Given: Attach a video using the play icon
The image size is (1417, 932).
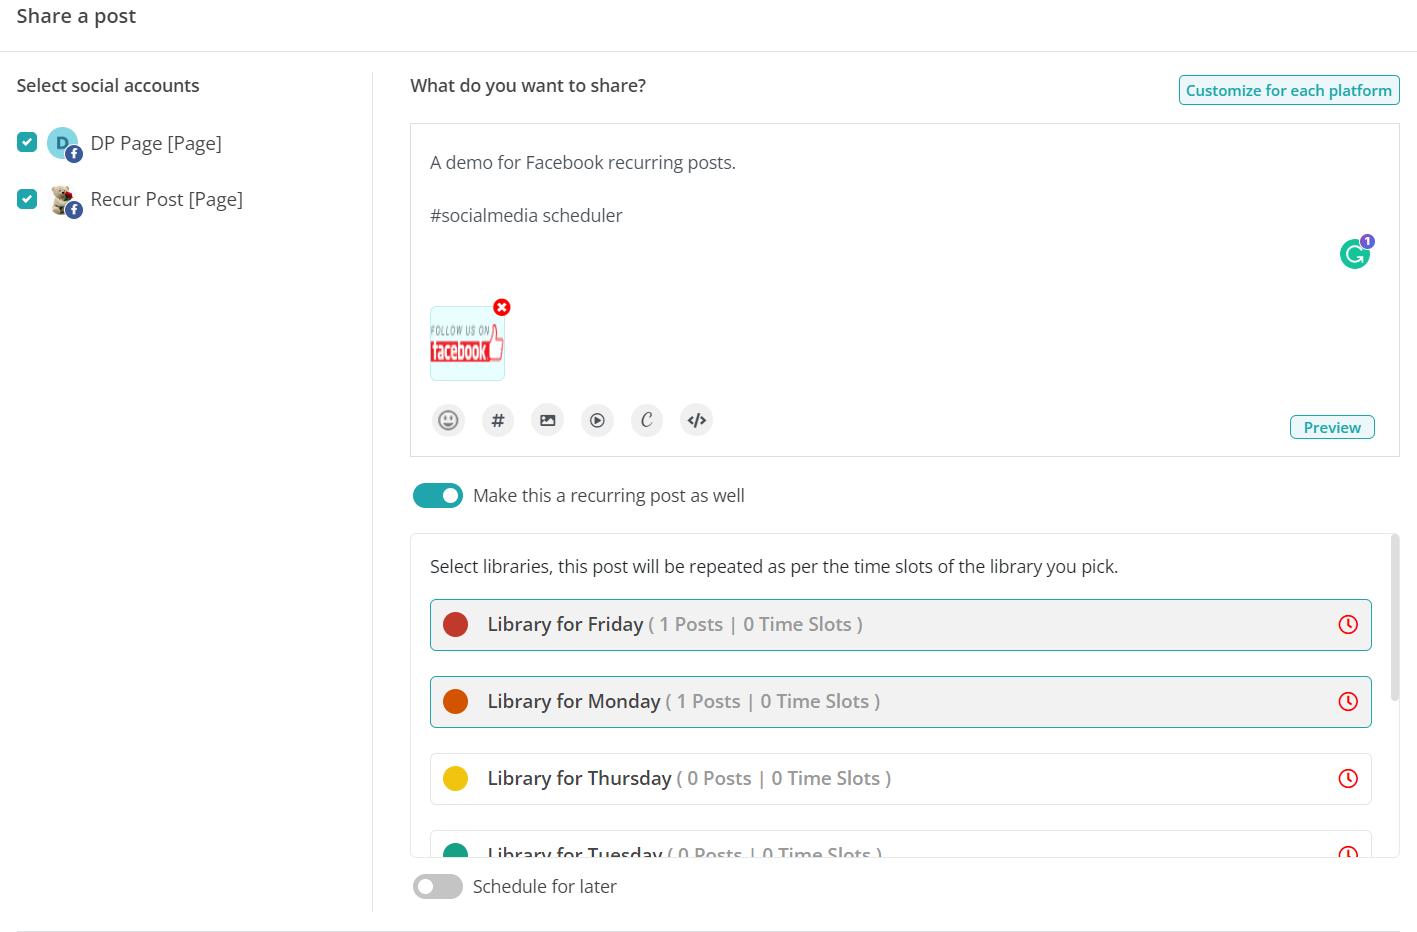Looking at the screenshot, I should click(x=597, y=420).
